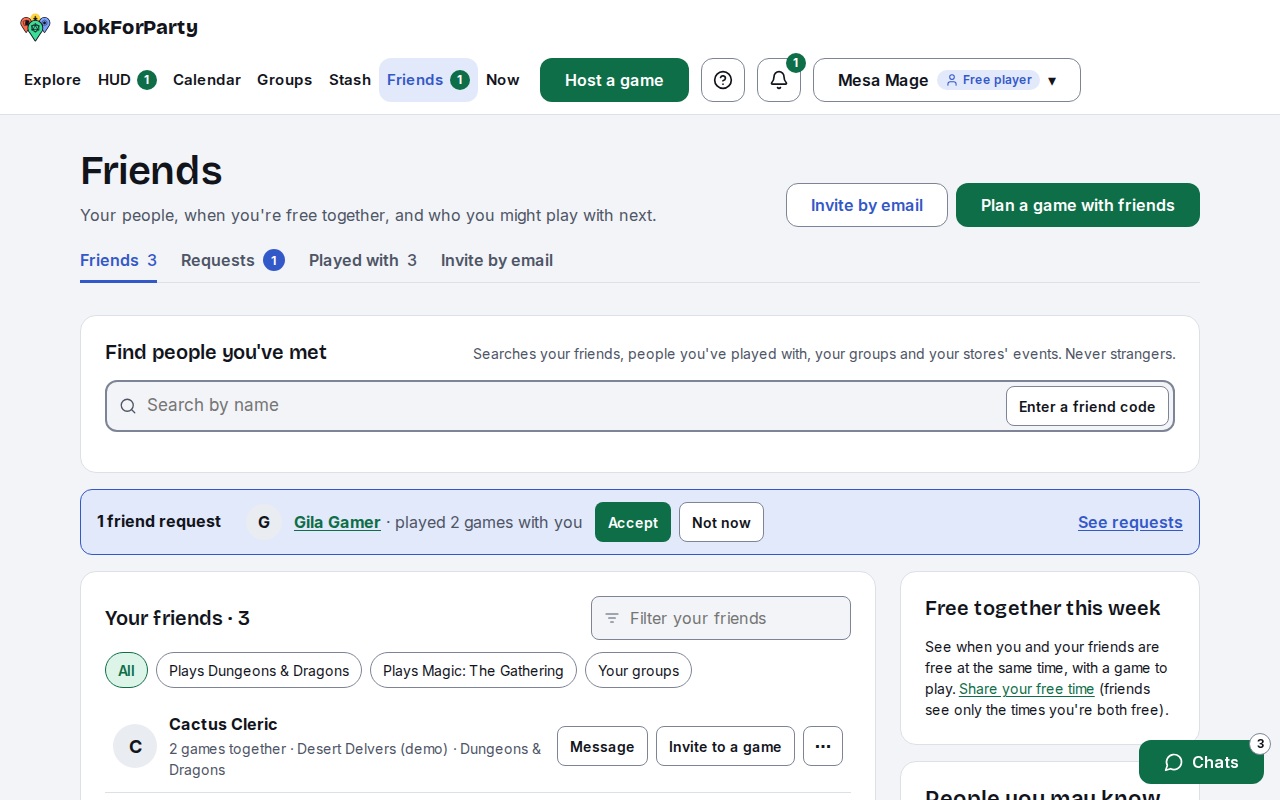Click the LookForParty logo icon
This screenshot has height=800, width=1280.
35,27
